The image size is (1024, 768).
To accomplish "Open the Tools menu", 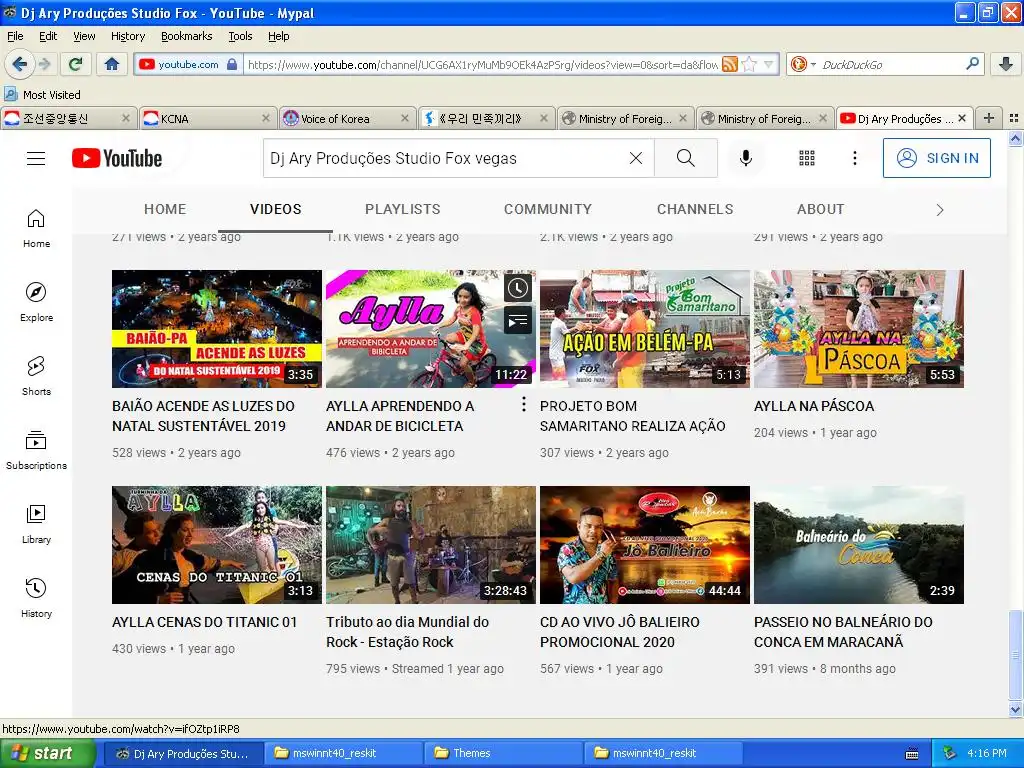I will point(240,36).
